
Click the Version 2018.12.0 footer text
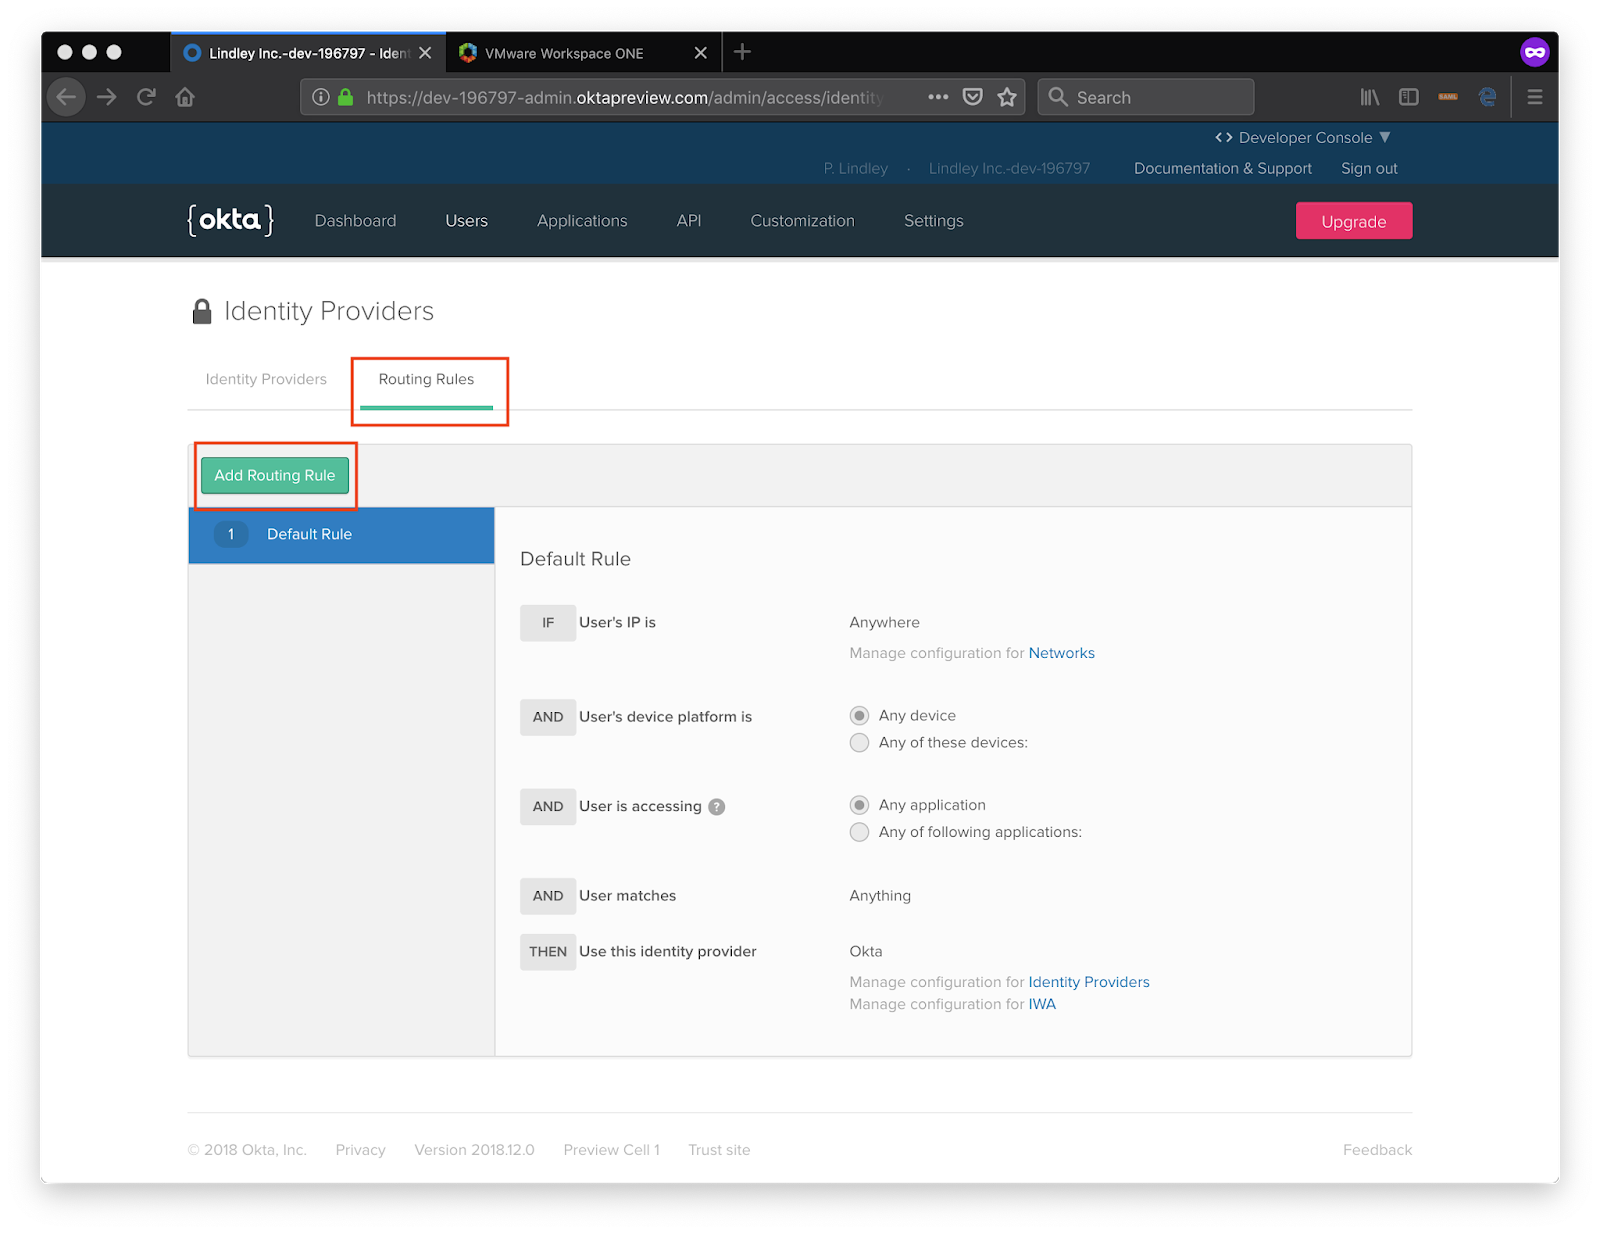(x=474, y=1150)
